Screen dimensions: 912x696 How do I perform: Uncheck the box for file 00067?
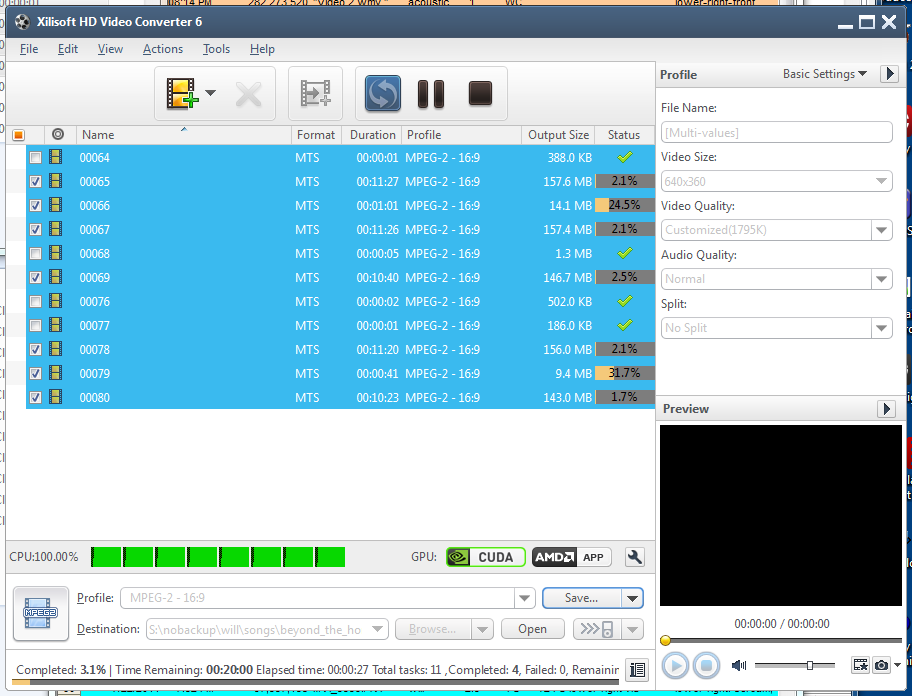(x=35, y=230)
